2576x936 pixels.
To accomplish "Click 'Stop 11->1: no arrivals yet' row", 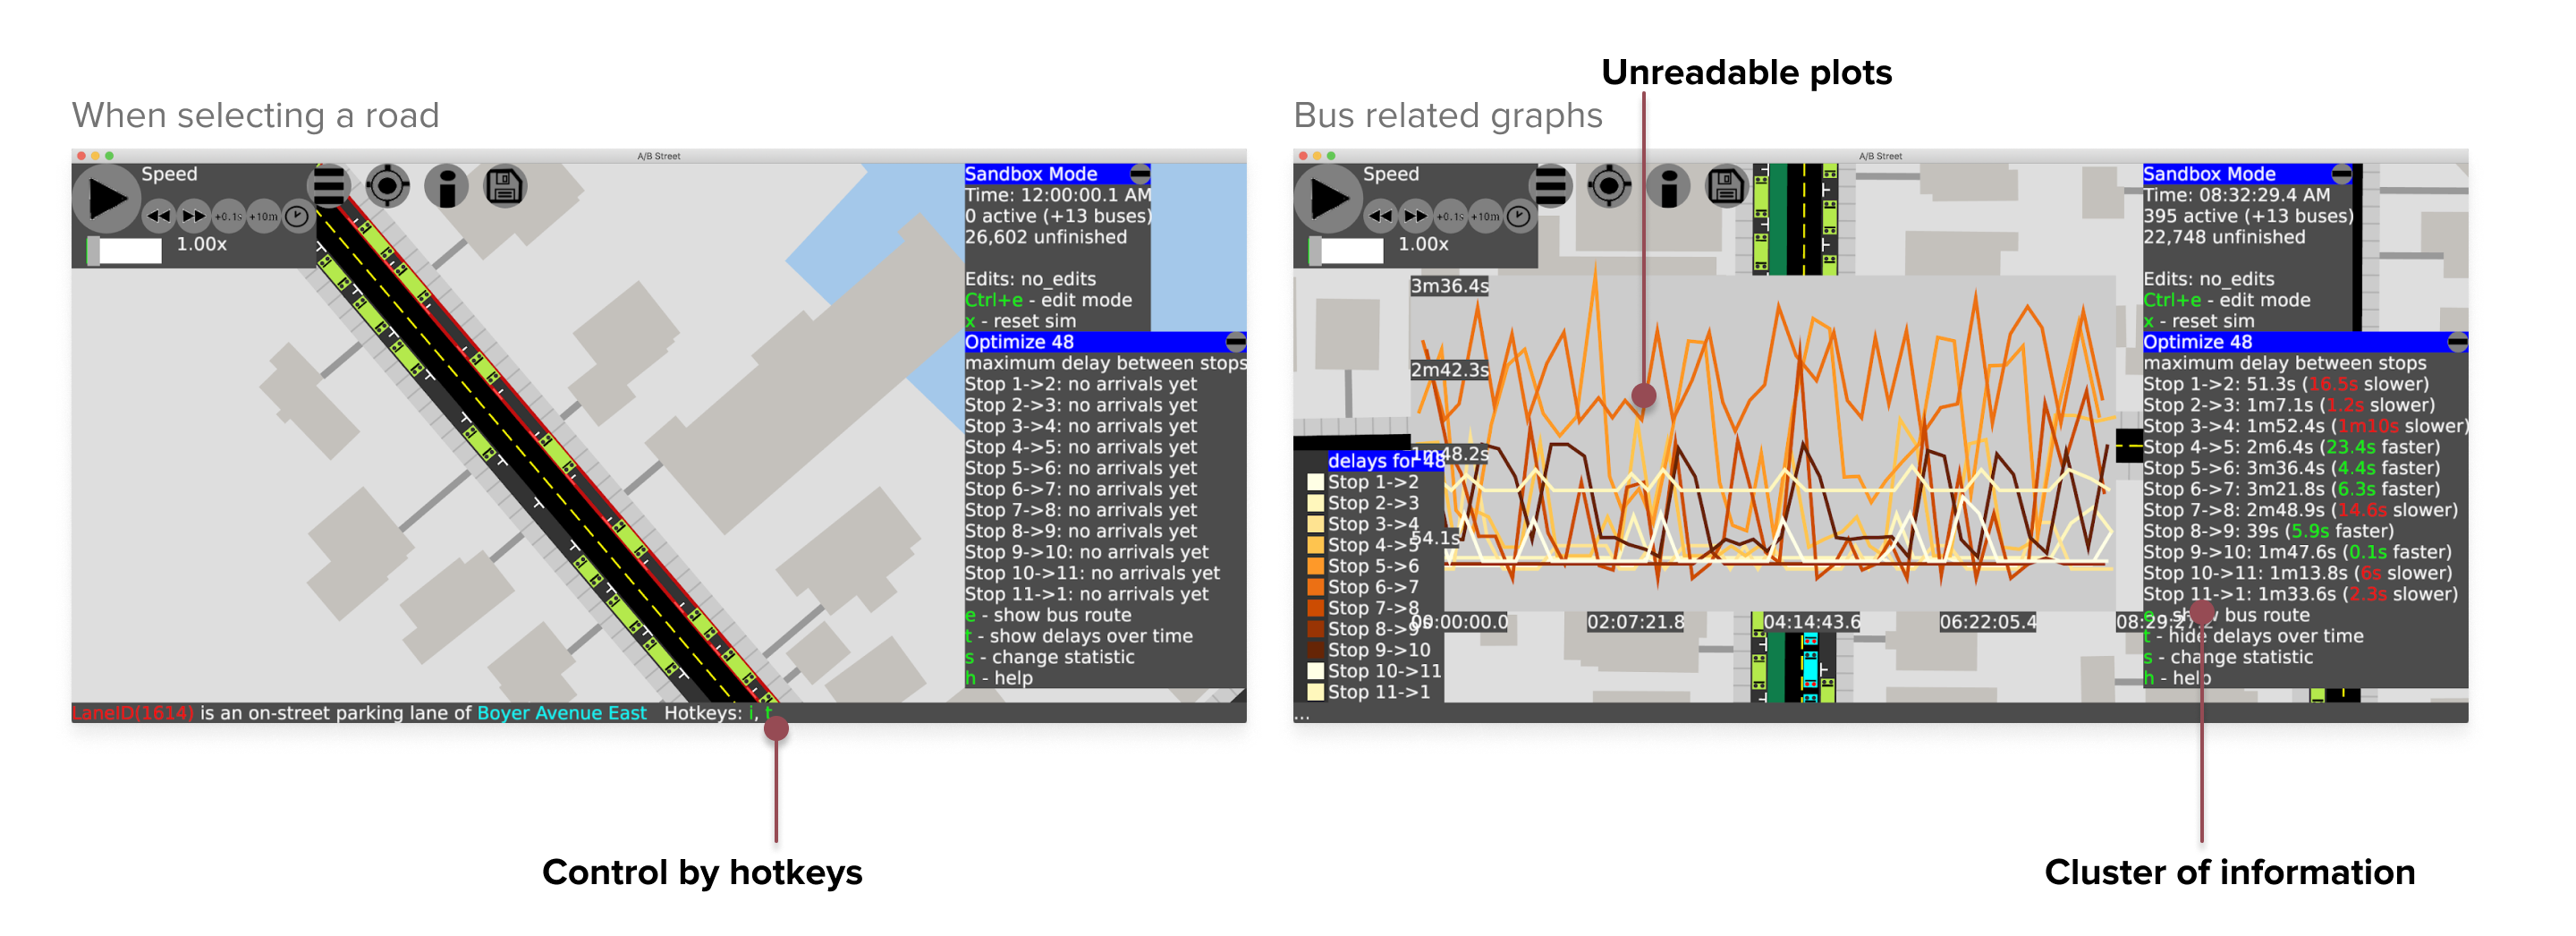I will pos(1086,594).
